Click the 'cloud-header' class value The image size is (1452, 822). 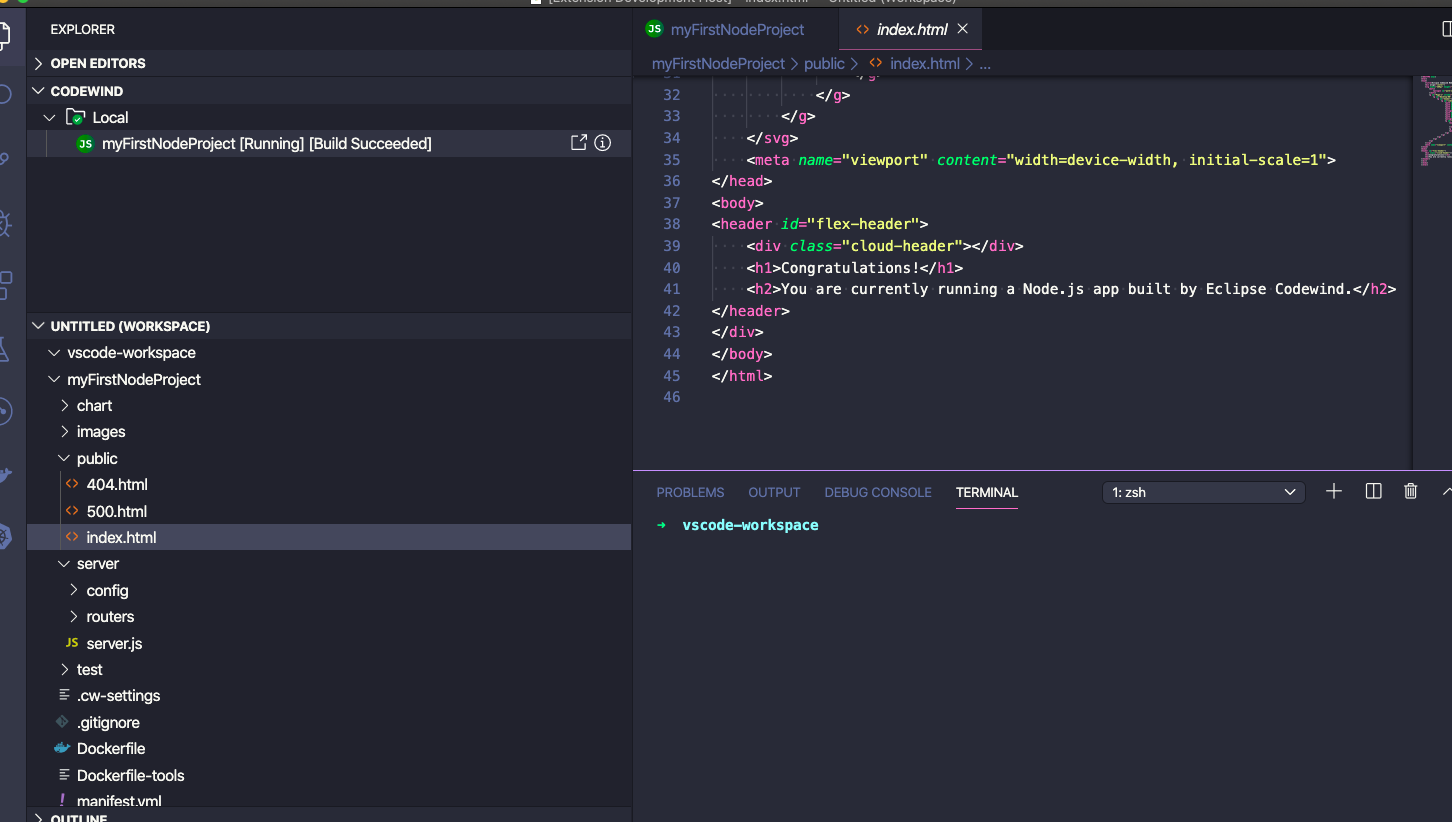pyautogui.click(x=902, y=246)
